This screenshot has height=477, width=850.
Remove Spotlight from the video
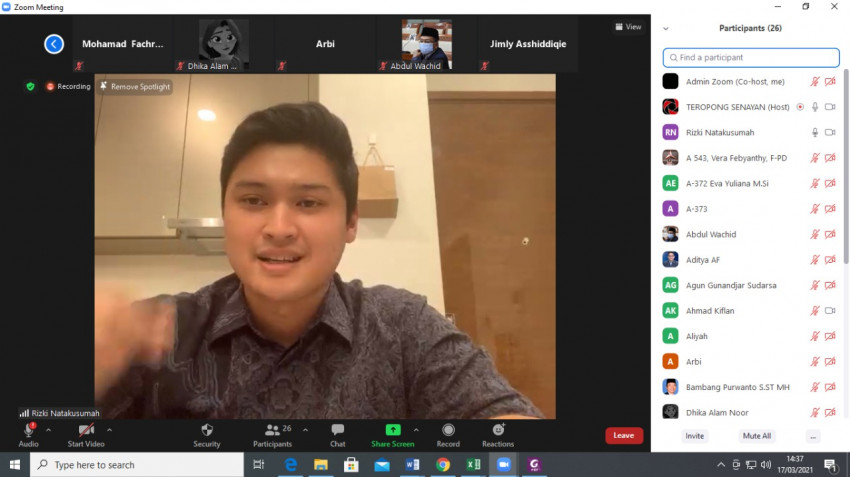135,86
